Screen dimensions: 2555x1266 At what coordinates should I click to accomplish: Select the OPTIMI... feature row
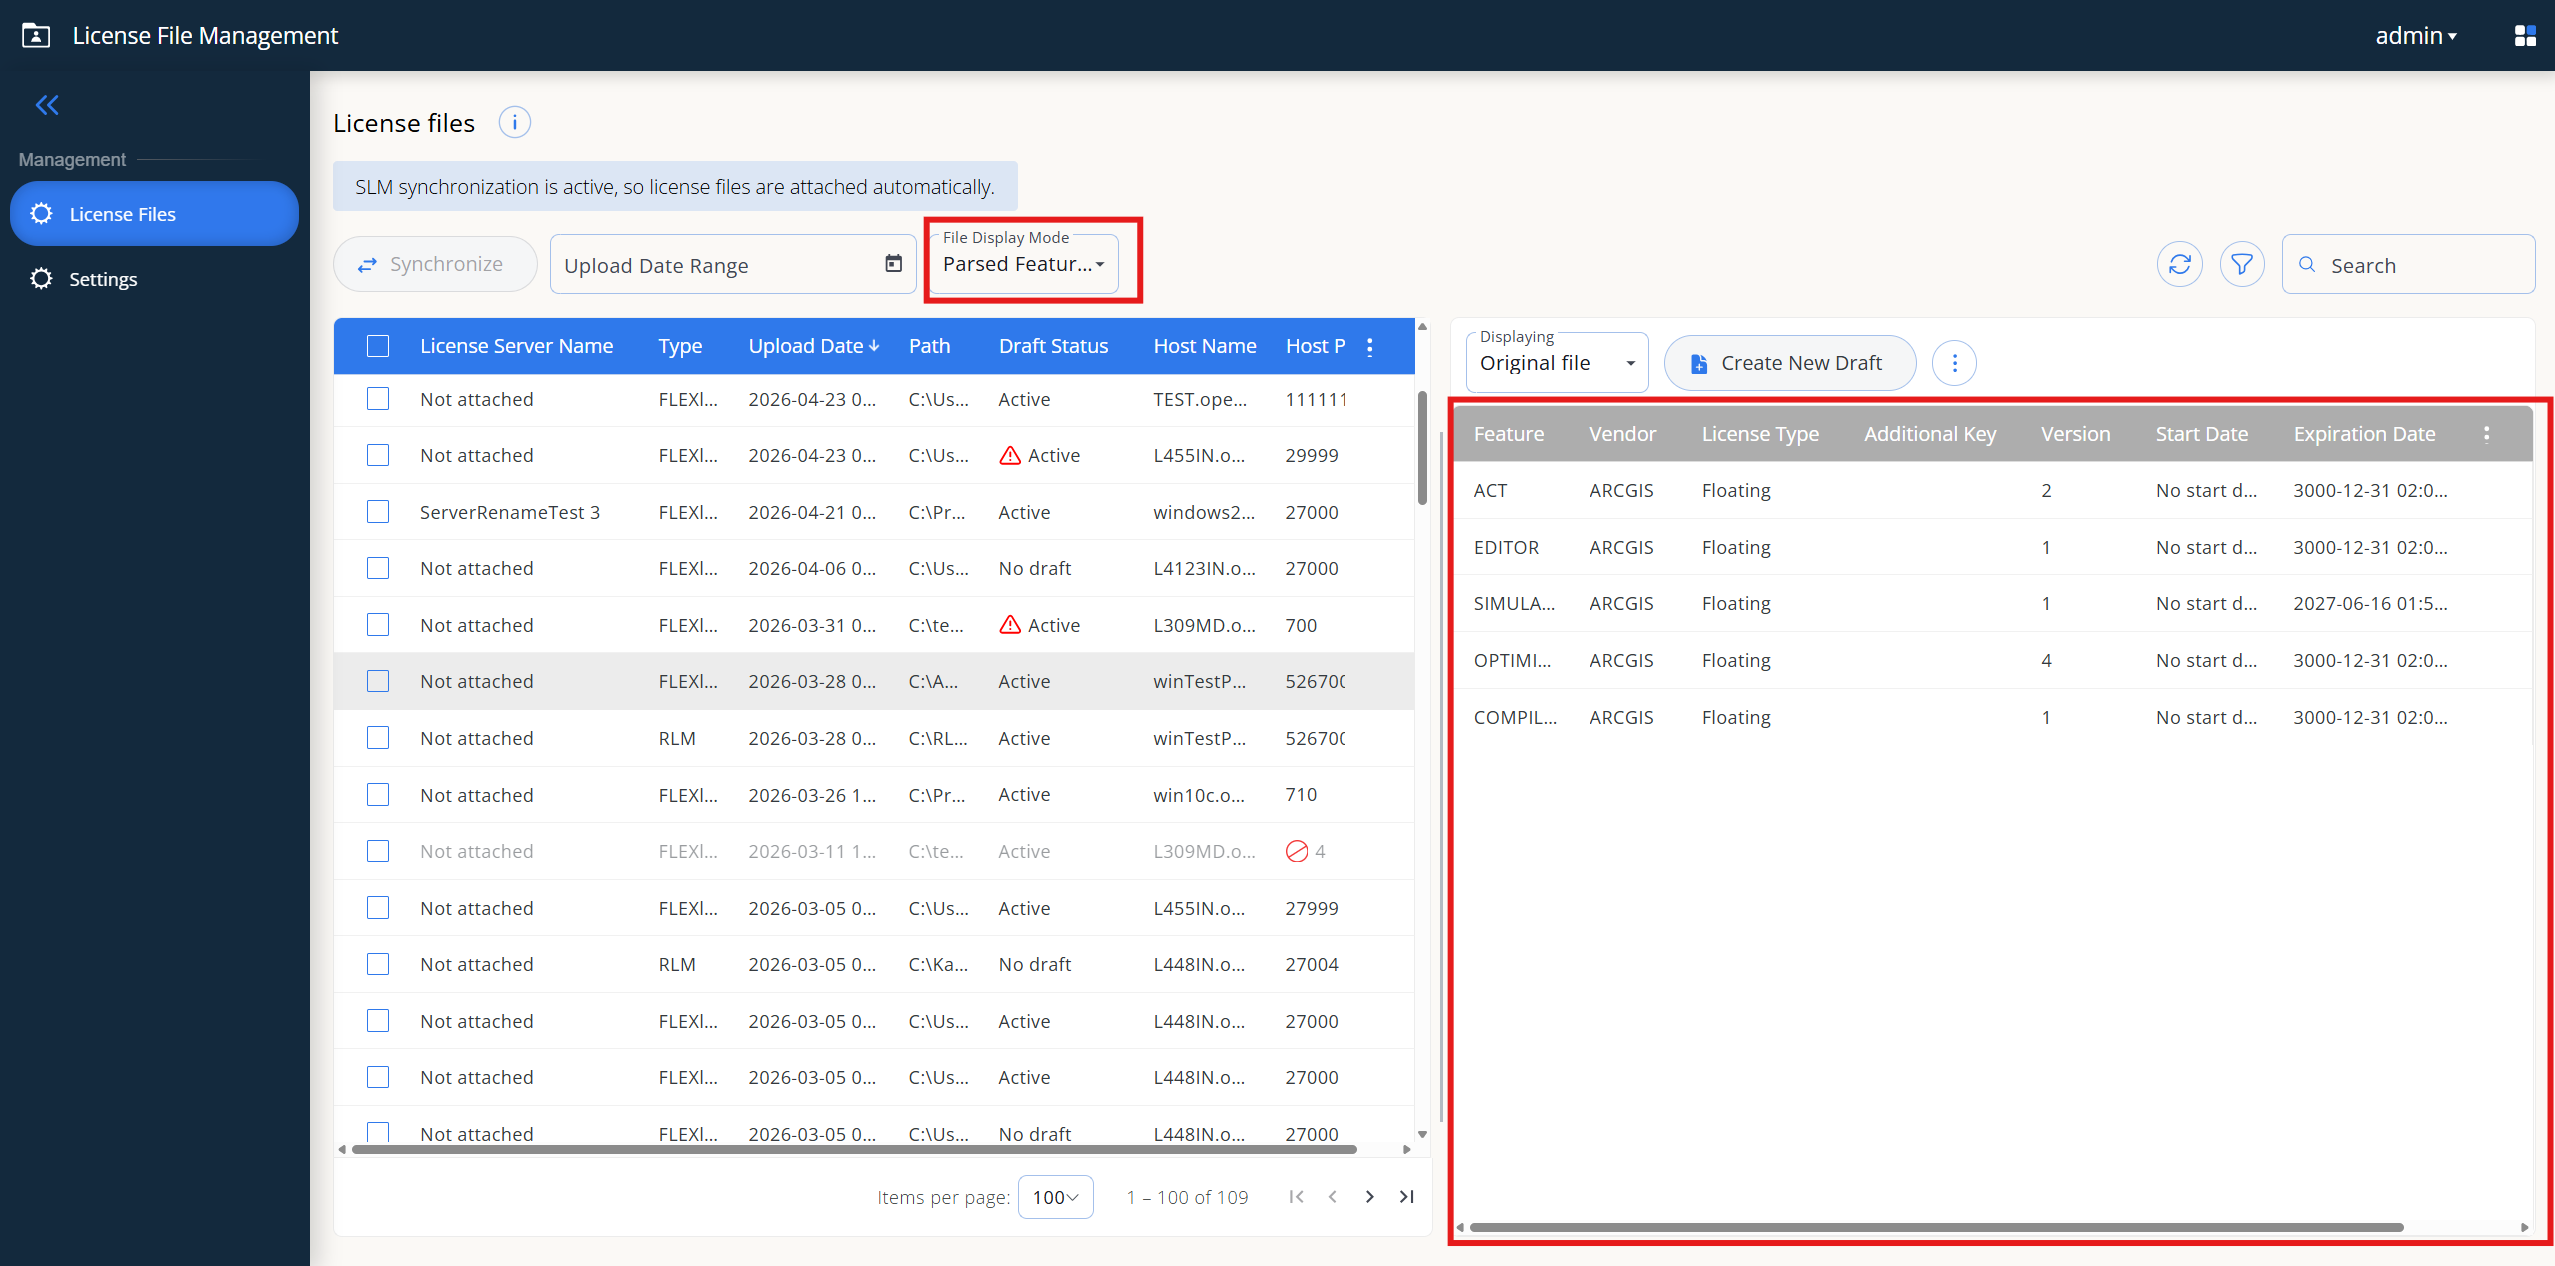1992,661
